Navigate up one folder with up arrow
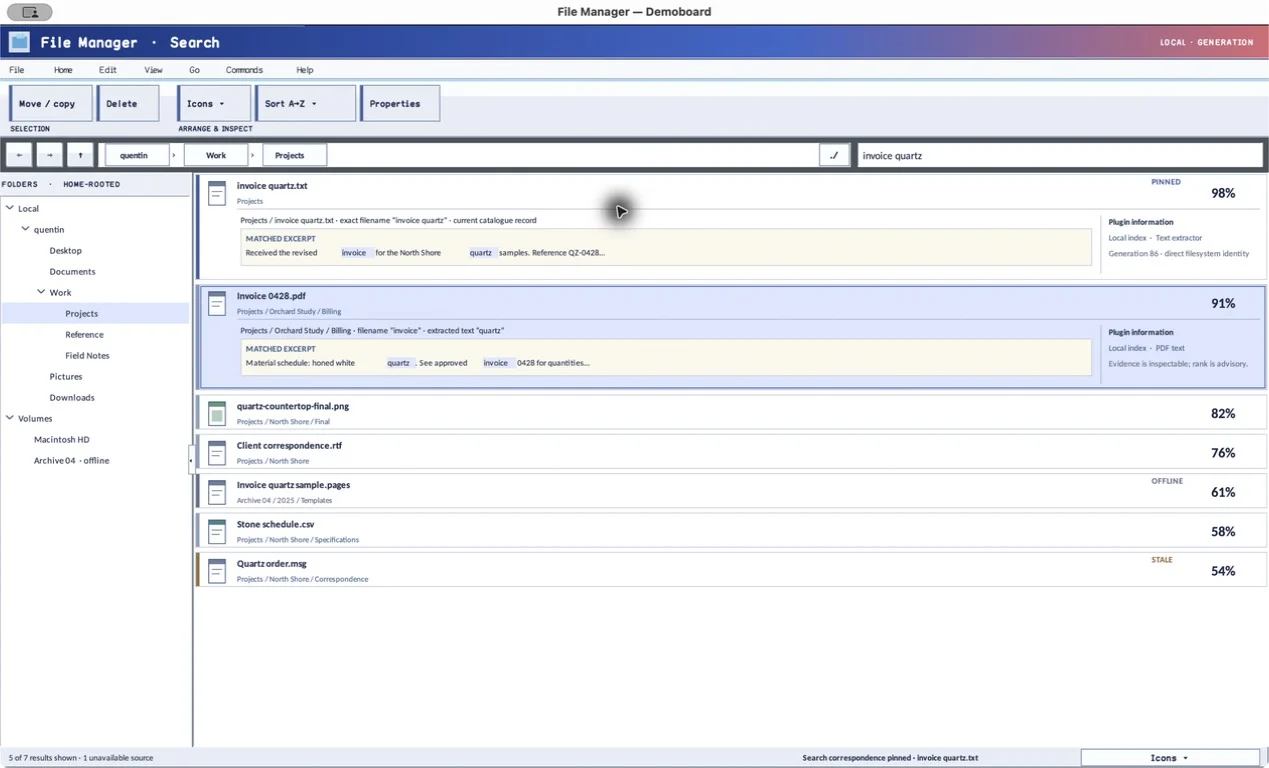The width and height of the screenshot is (1269, 768). coord(80,155)
